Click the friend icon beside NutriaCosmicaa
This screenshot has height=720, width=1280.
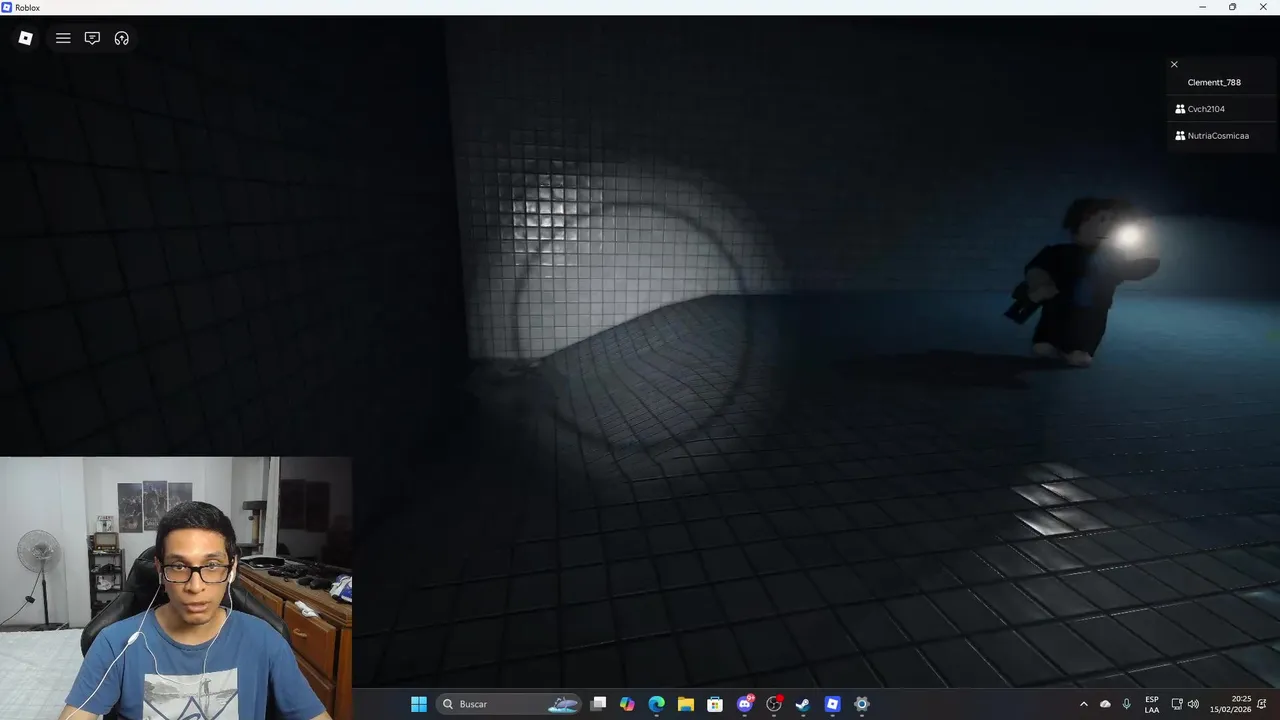click(x=1180, y=136)
